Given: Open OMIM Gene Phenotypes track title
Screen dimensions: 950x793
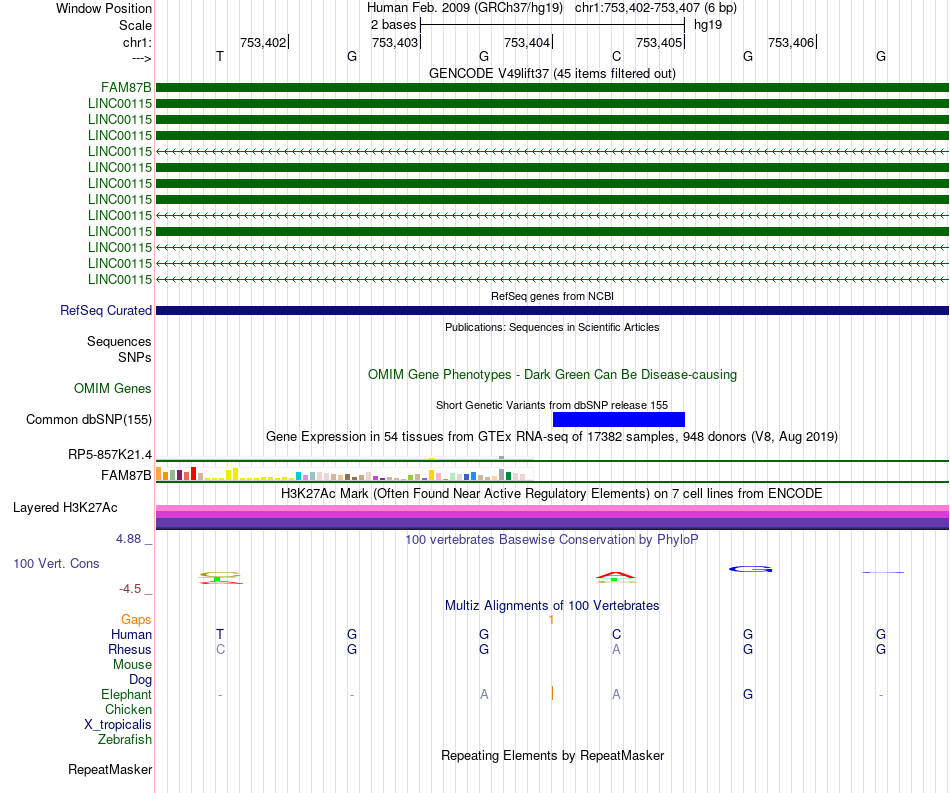Looking at the screenshot, I should coord(552,374).
